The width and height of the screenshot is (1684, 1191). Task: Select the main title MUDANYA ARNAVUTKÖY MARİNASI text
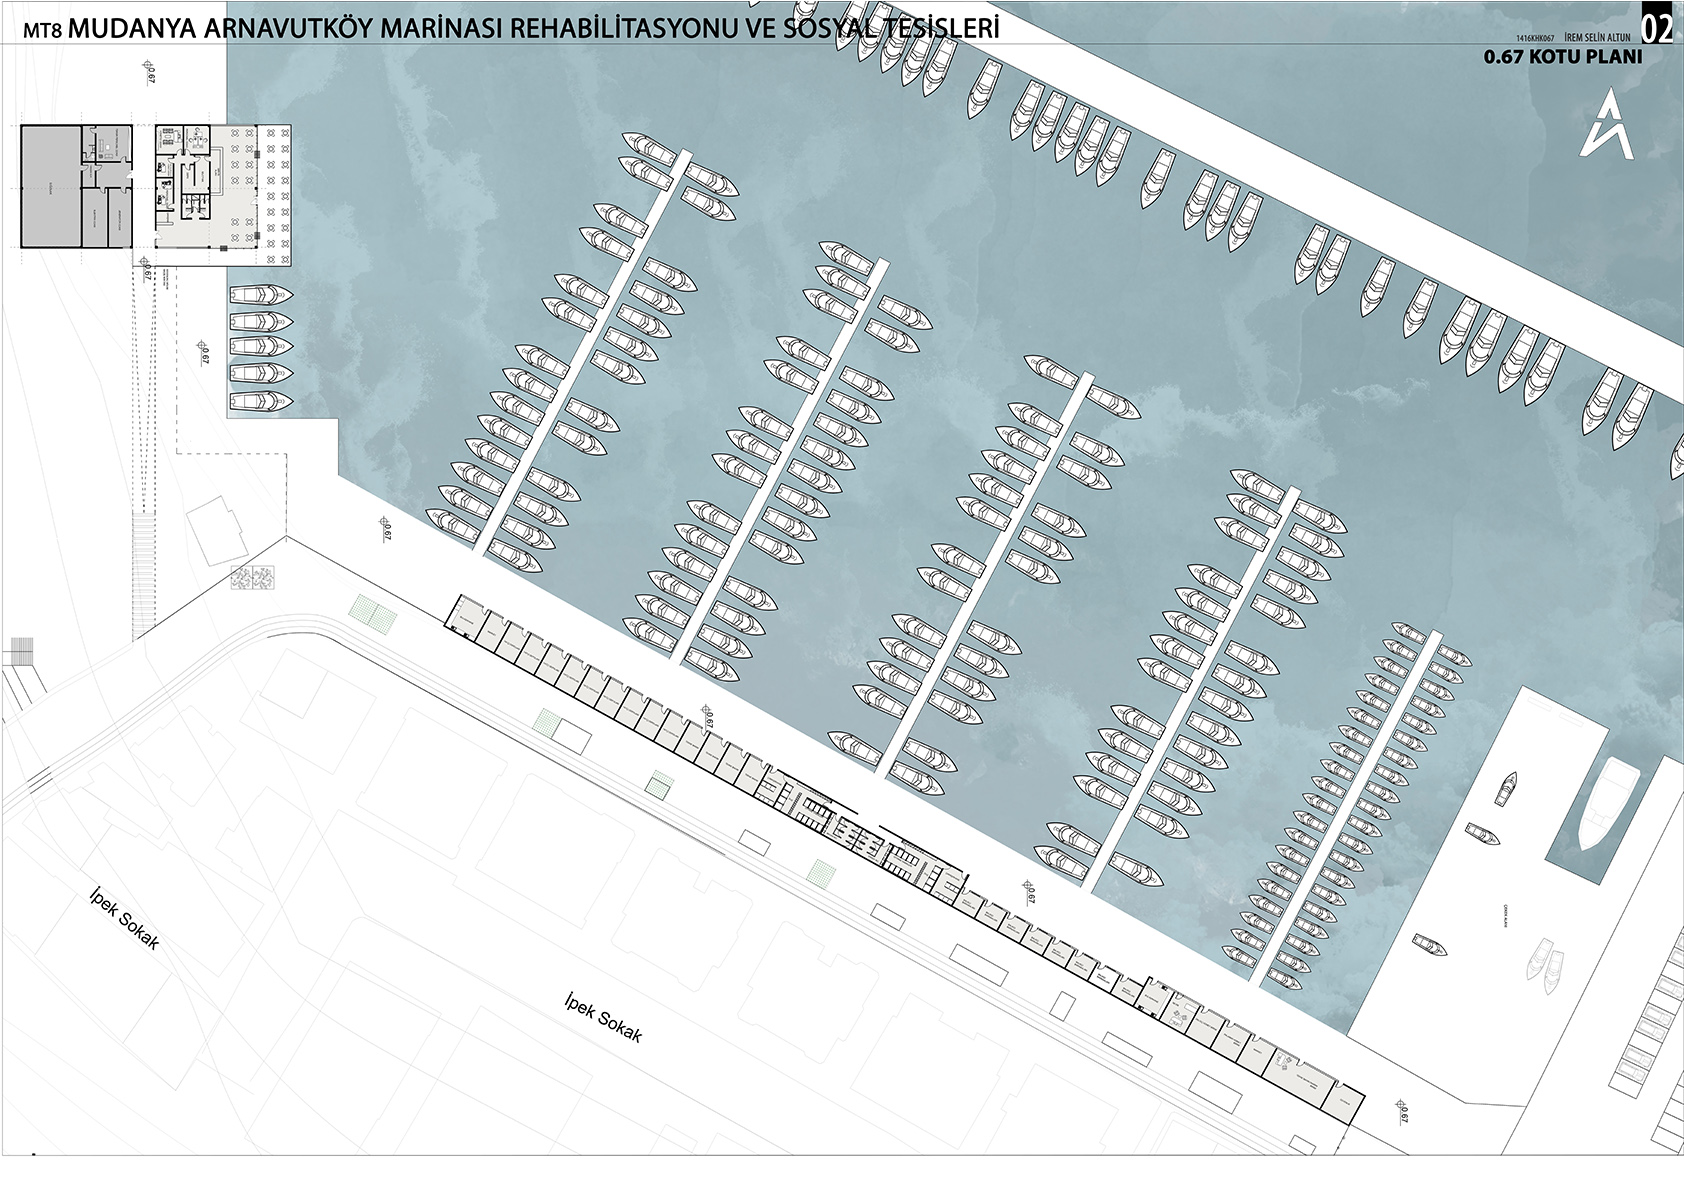pos(287,28)
